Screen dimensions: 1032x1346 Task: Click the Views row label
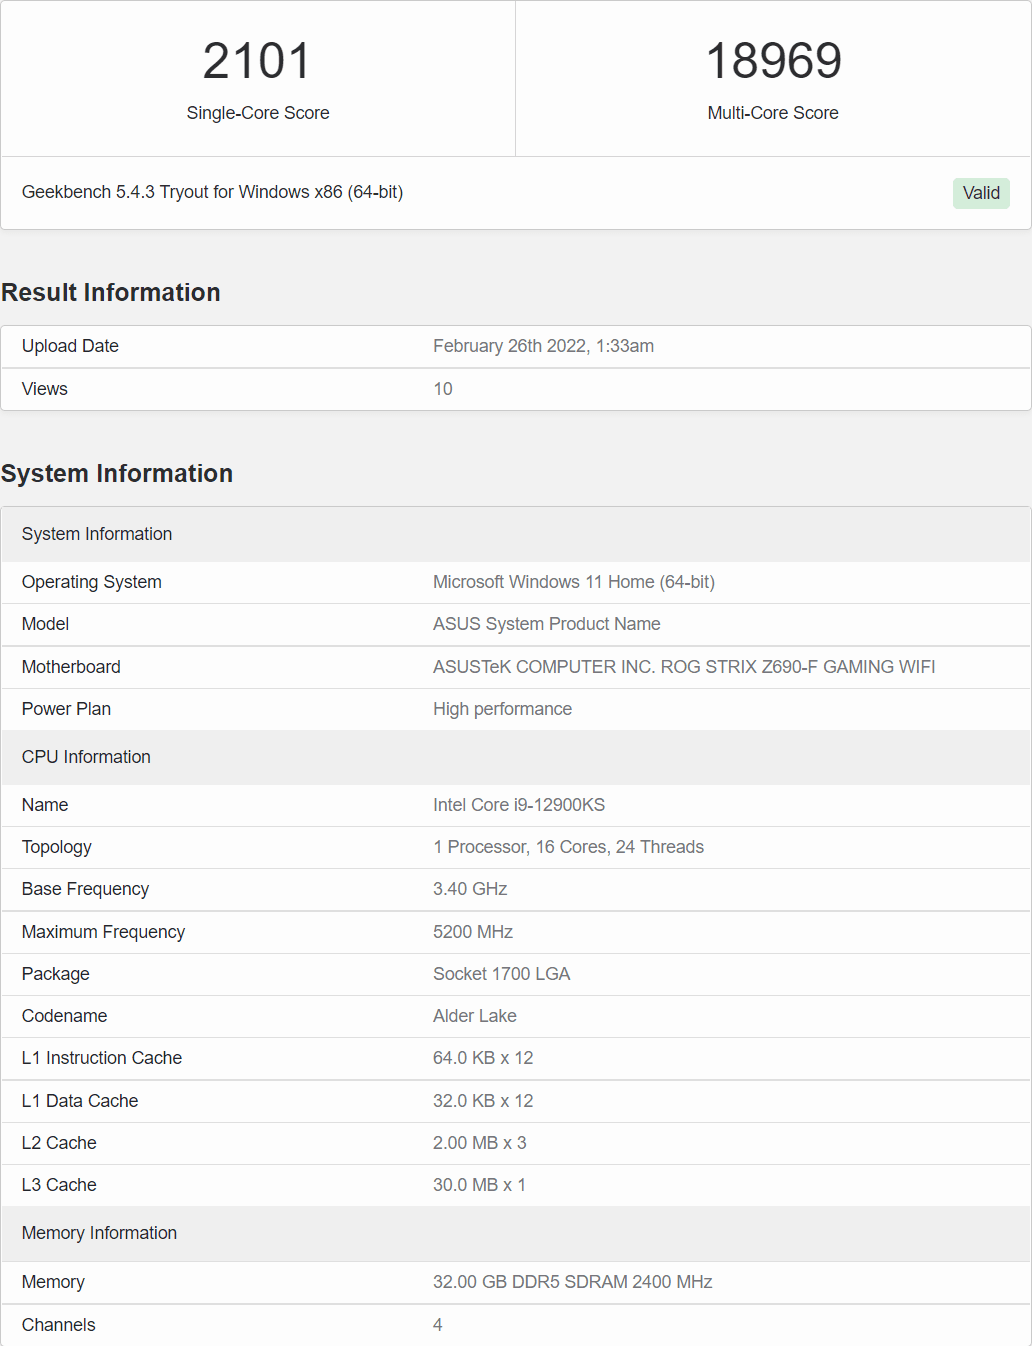point(45,389)
